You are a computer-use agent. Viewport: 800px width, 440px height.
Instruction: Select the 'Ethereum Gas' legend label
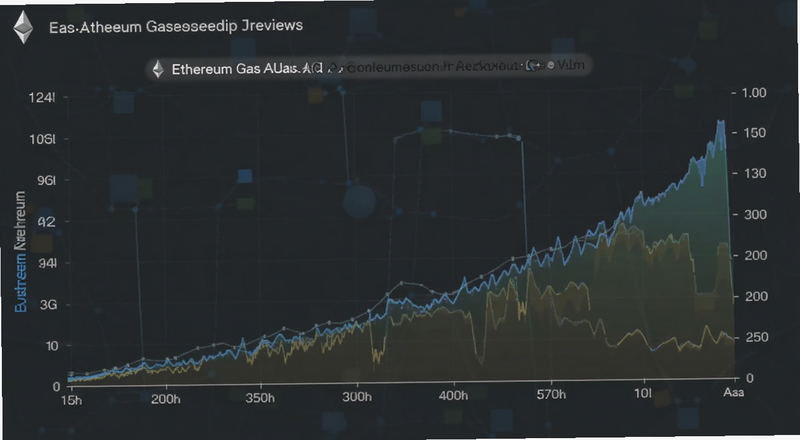pyautogui.click(x=216, y=69)
